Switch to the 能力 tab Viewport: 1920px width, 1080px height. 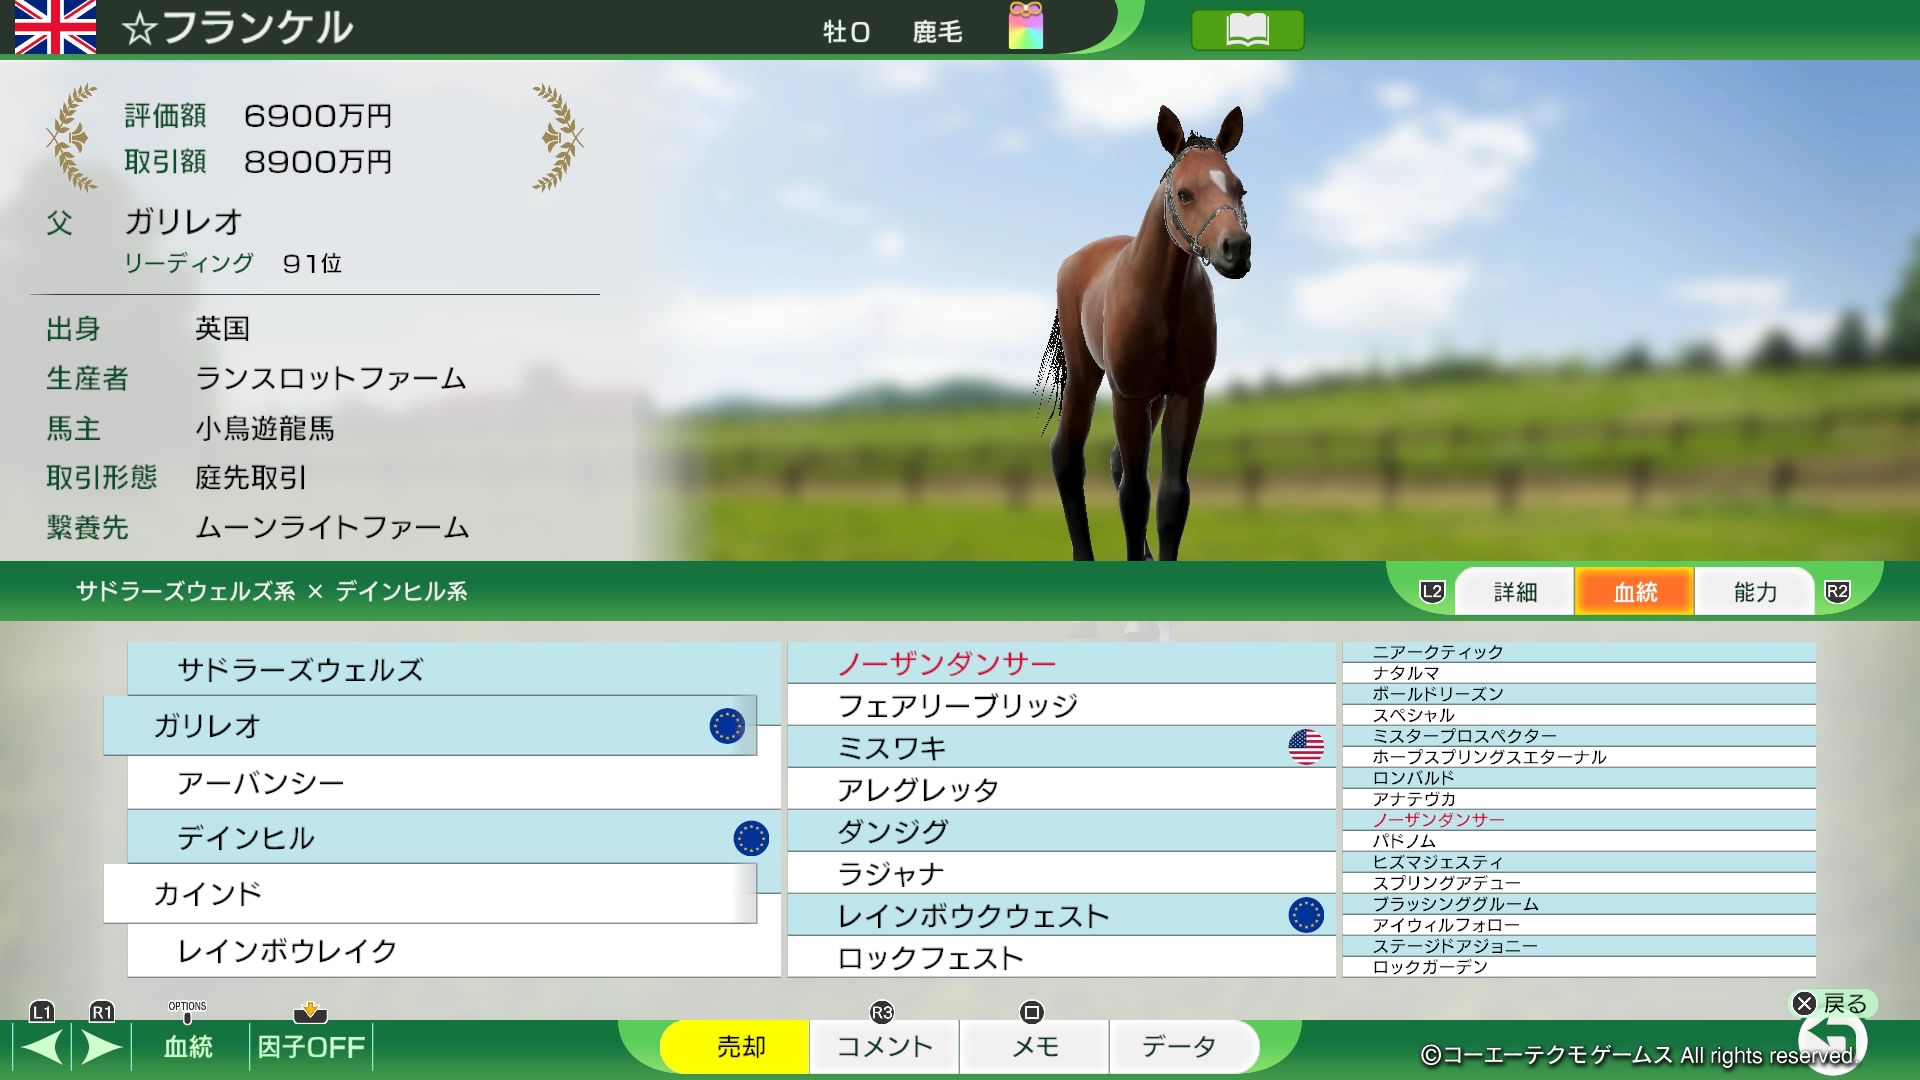point(1755,592)
